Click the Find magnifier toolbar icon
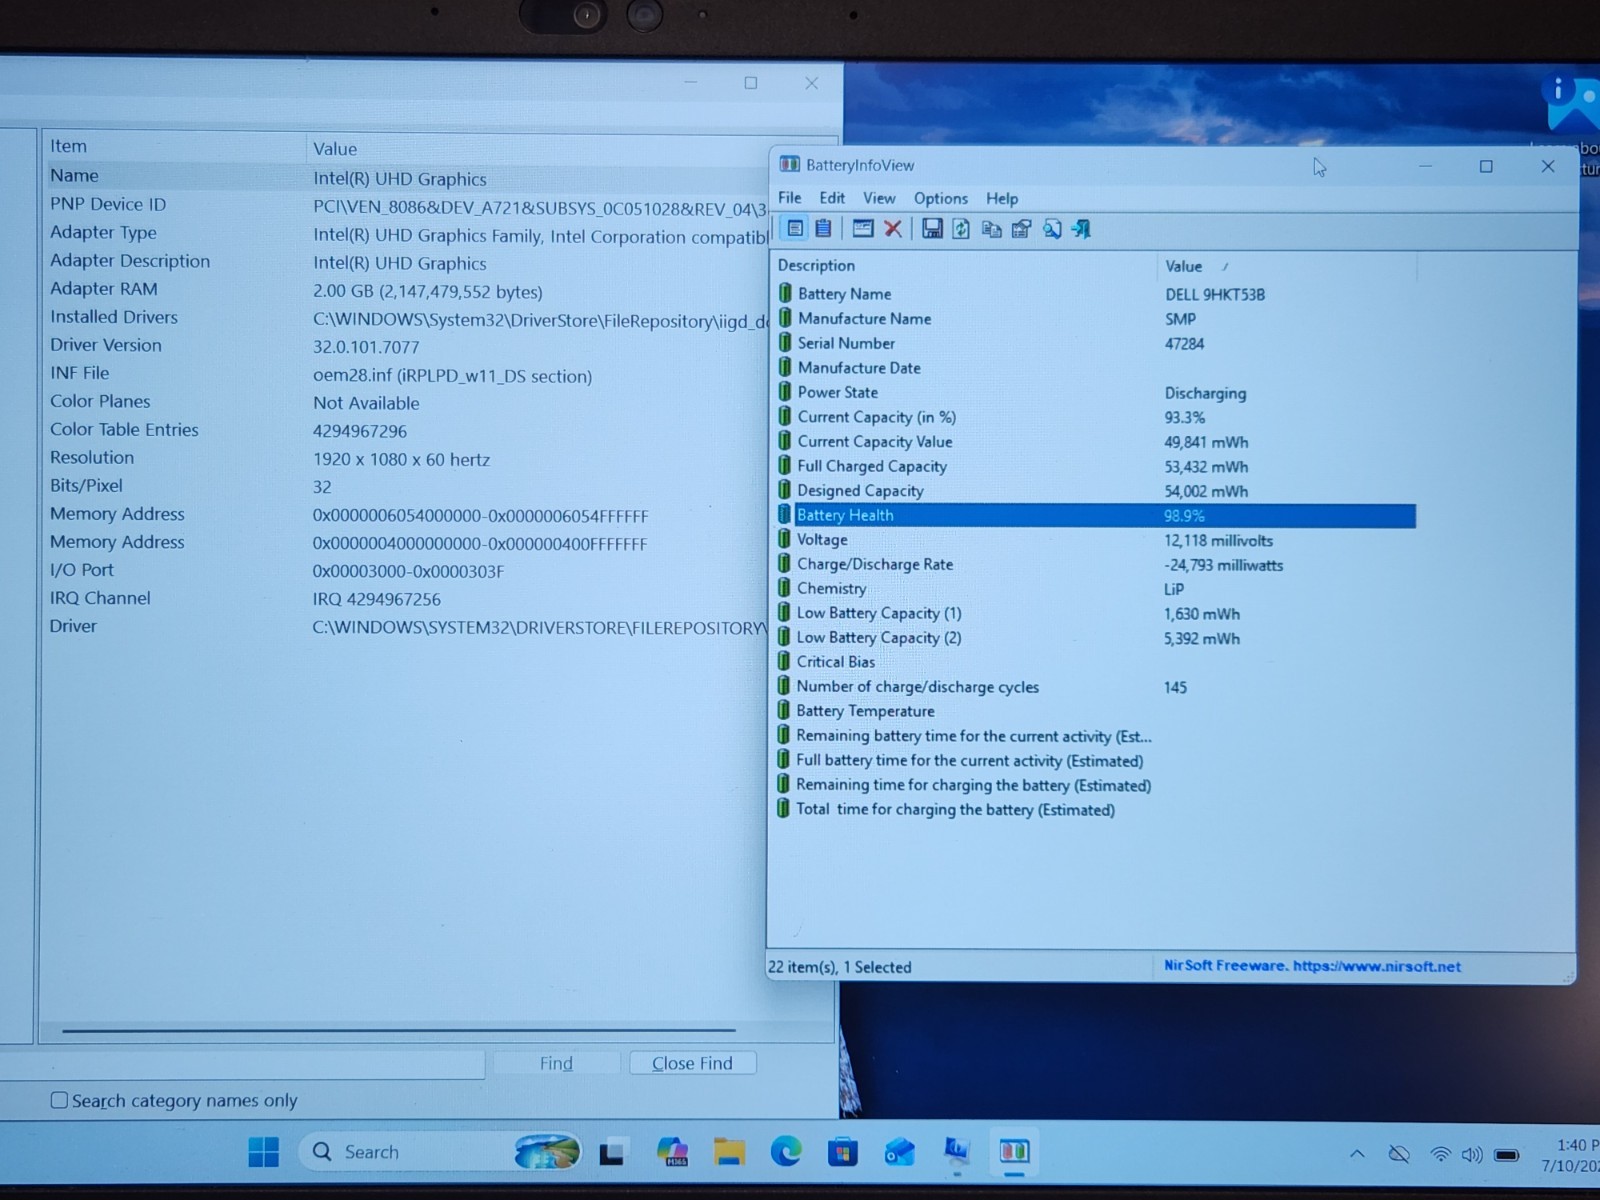Viewport: 1600px width, 1200px height. click(1052, 229)
